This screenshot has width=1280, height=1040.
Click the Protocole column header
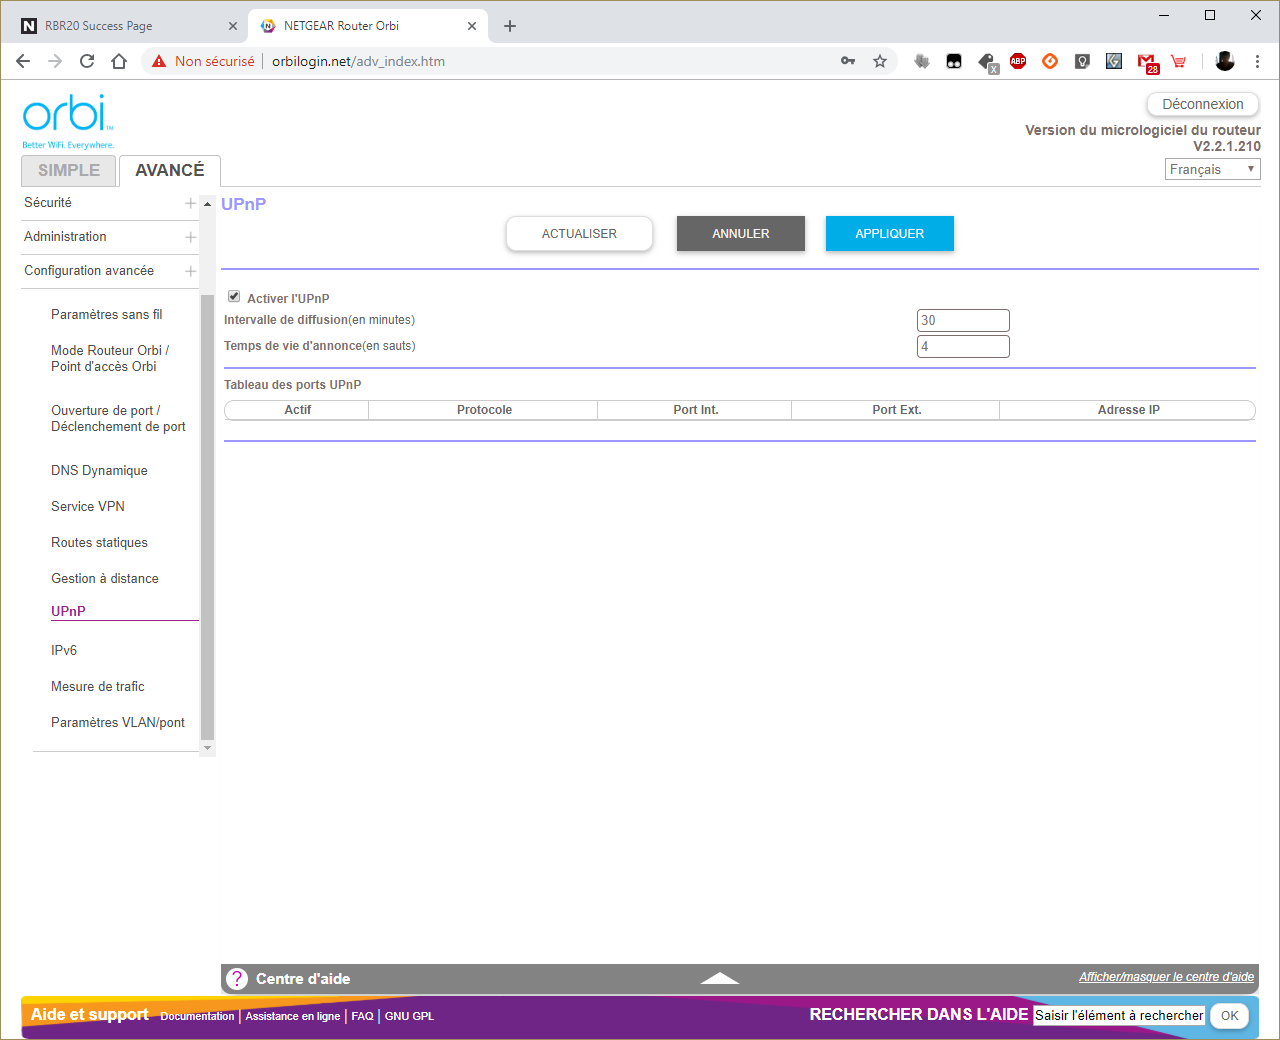coord(484,410)
